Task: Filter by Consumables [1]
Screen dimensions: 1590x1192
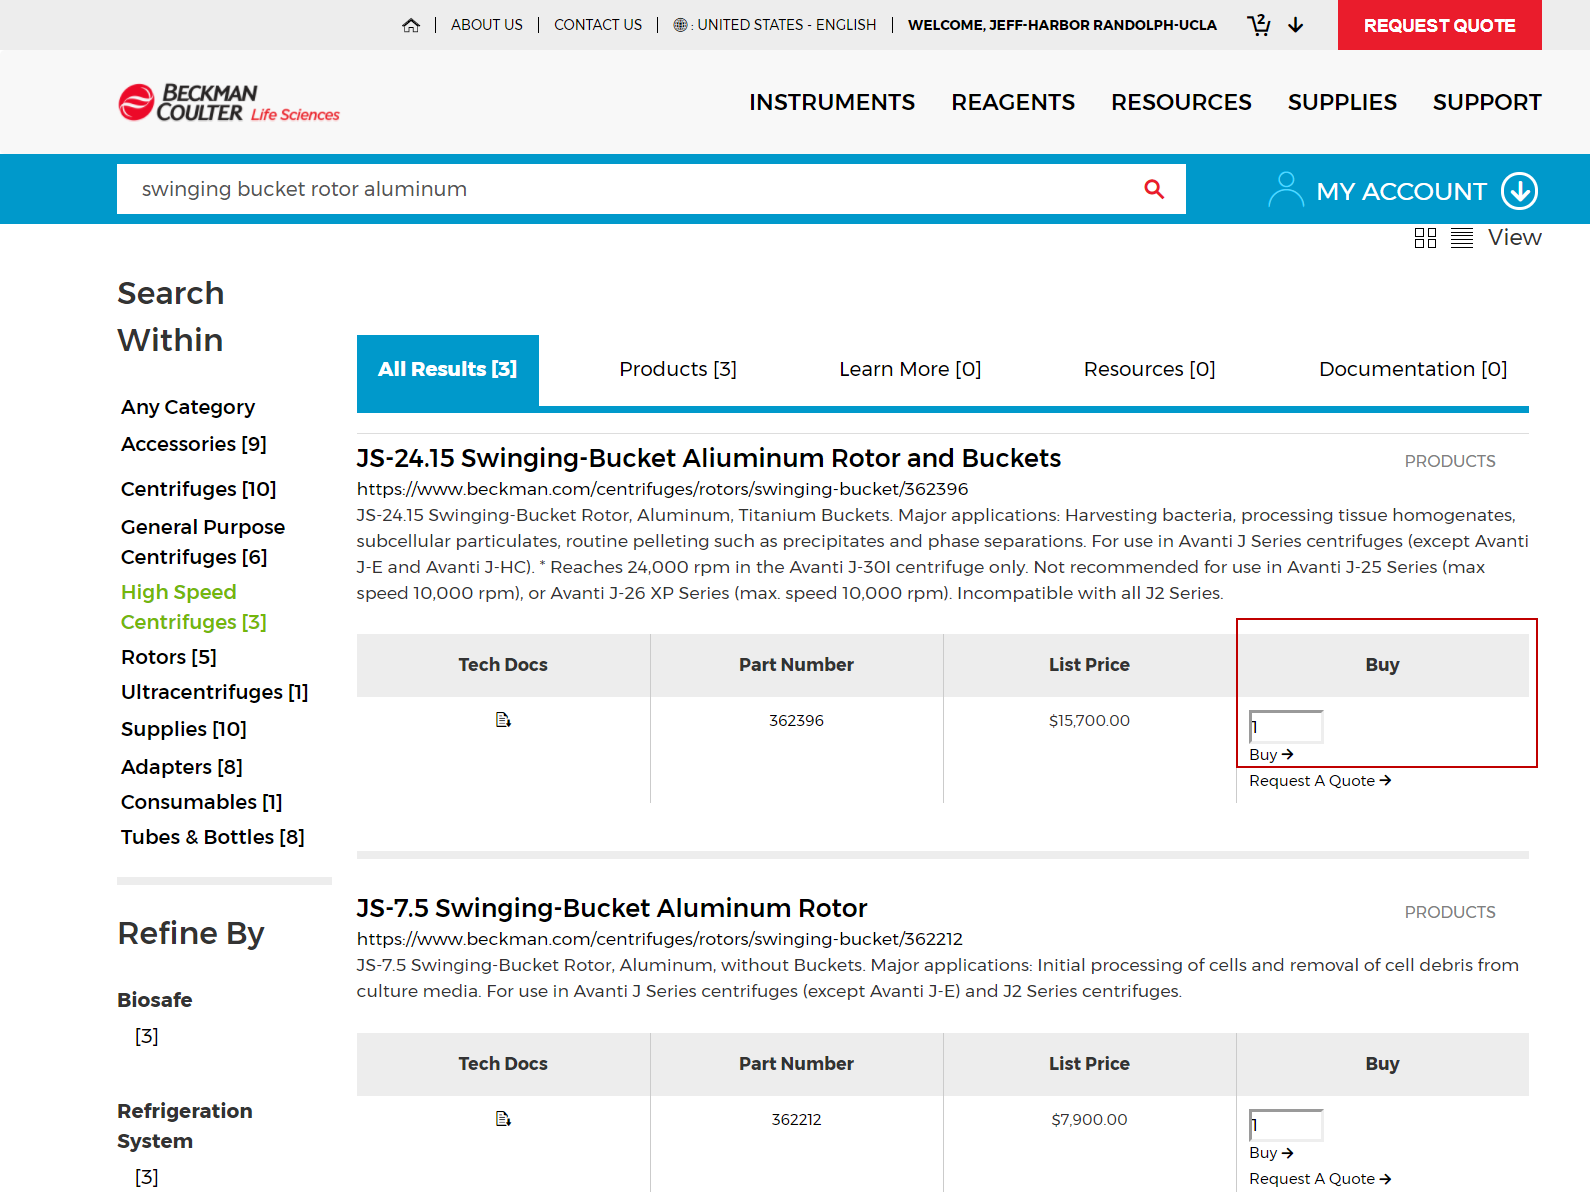Action: point(202,802)
